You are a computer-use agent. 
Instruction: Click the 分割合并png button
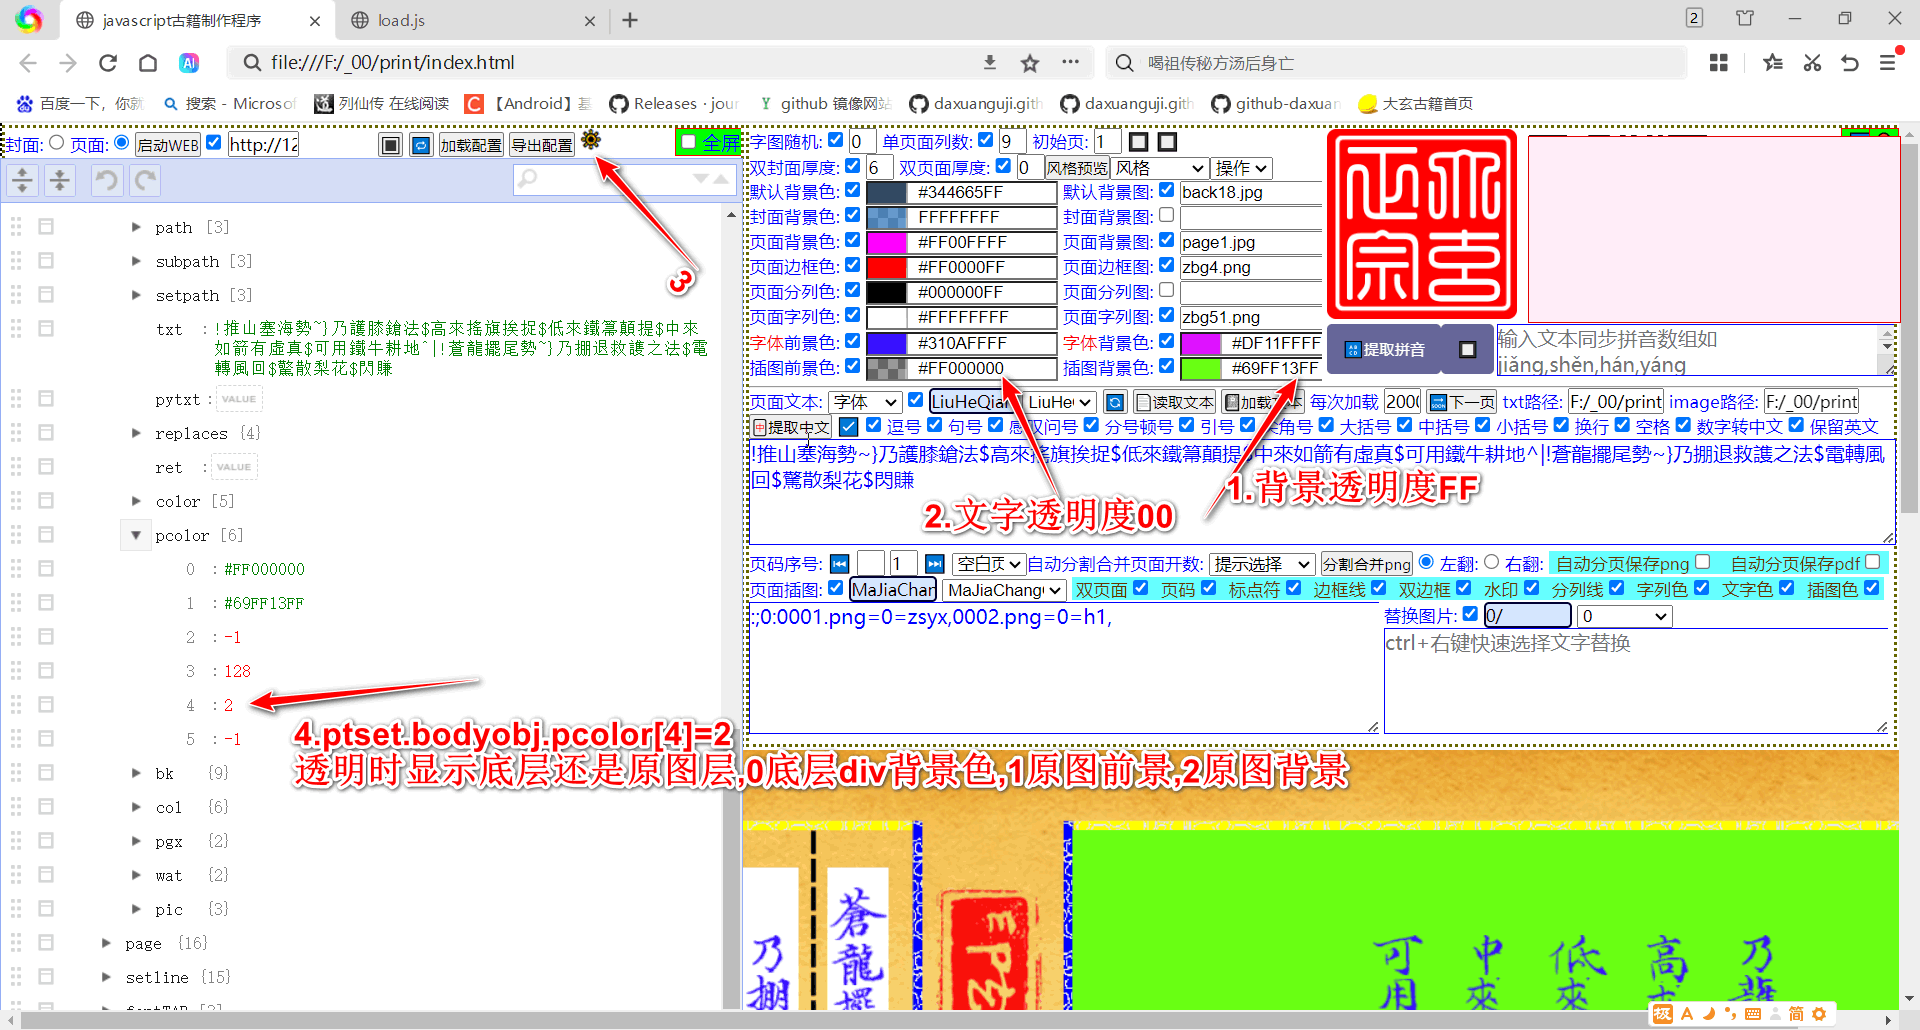click(x=1366, y=563)
